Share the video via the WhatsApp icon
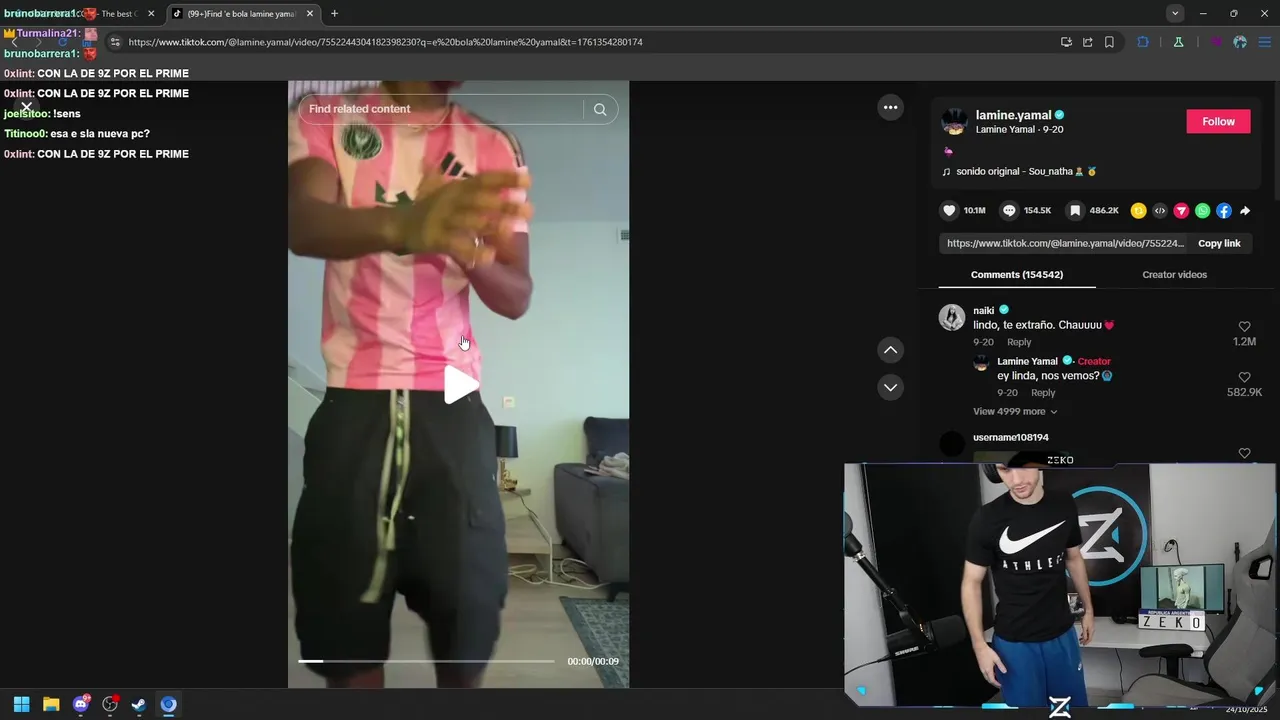This screenshot has height=720, width=1280. (1202, 211)
